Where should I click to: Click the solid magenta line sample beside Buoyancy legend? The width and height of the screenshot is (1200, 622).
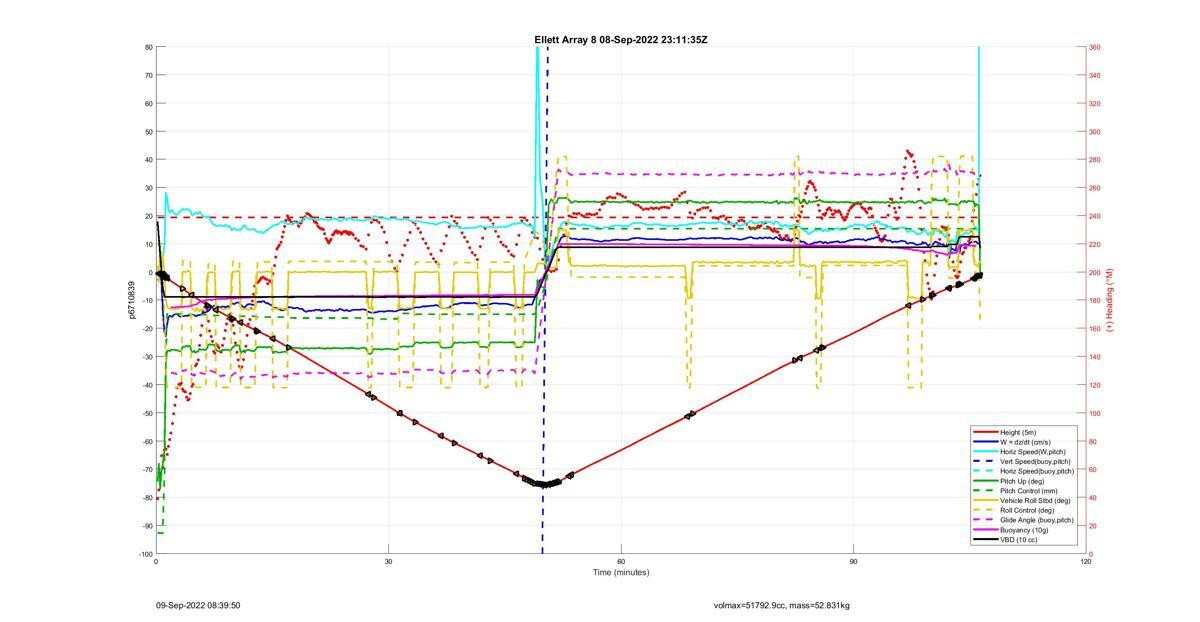pyautogui.click(x=985, y=530)
